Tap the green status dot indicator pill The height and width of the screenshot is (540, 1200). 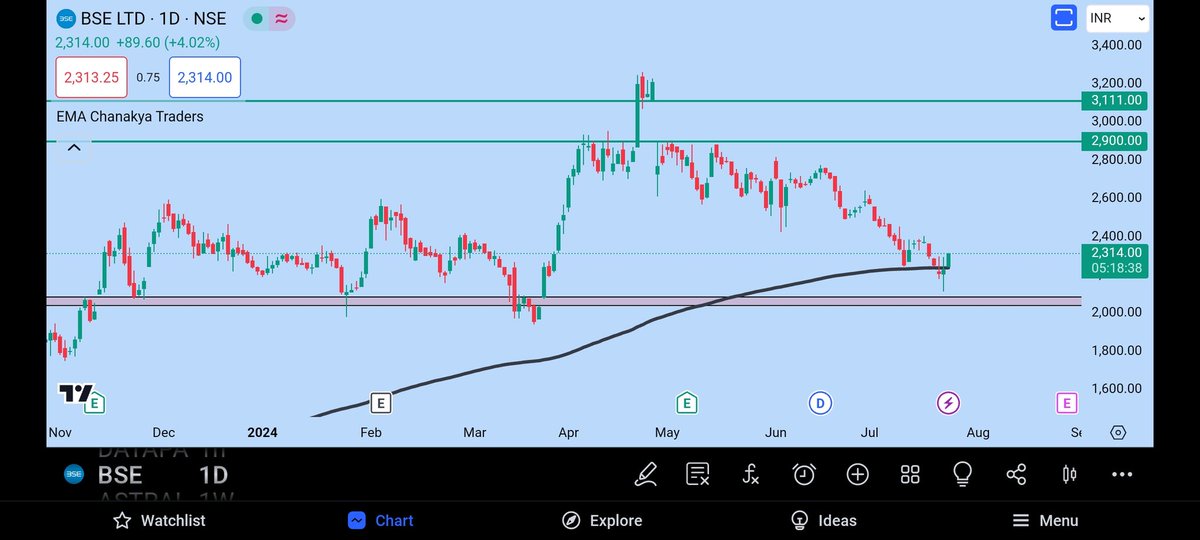coord(256,19)
